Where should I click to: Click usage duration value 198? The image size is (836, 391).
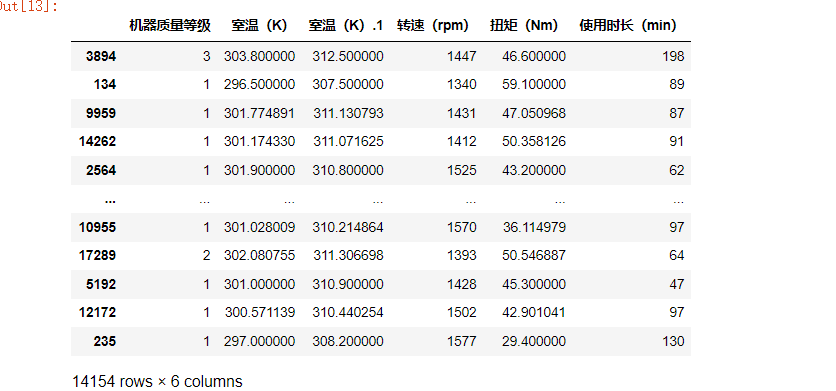673,57
